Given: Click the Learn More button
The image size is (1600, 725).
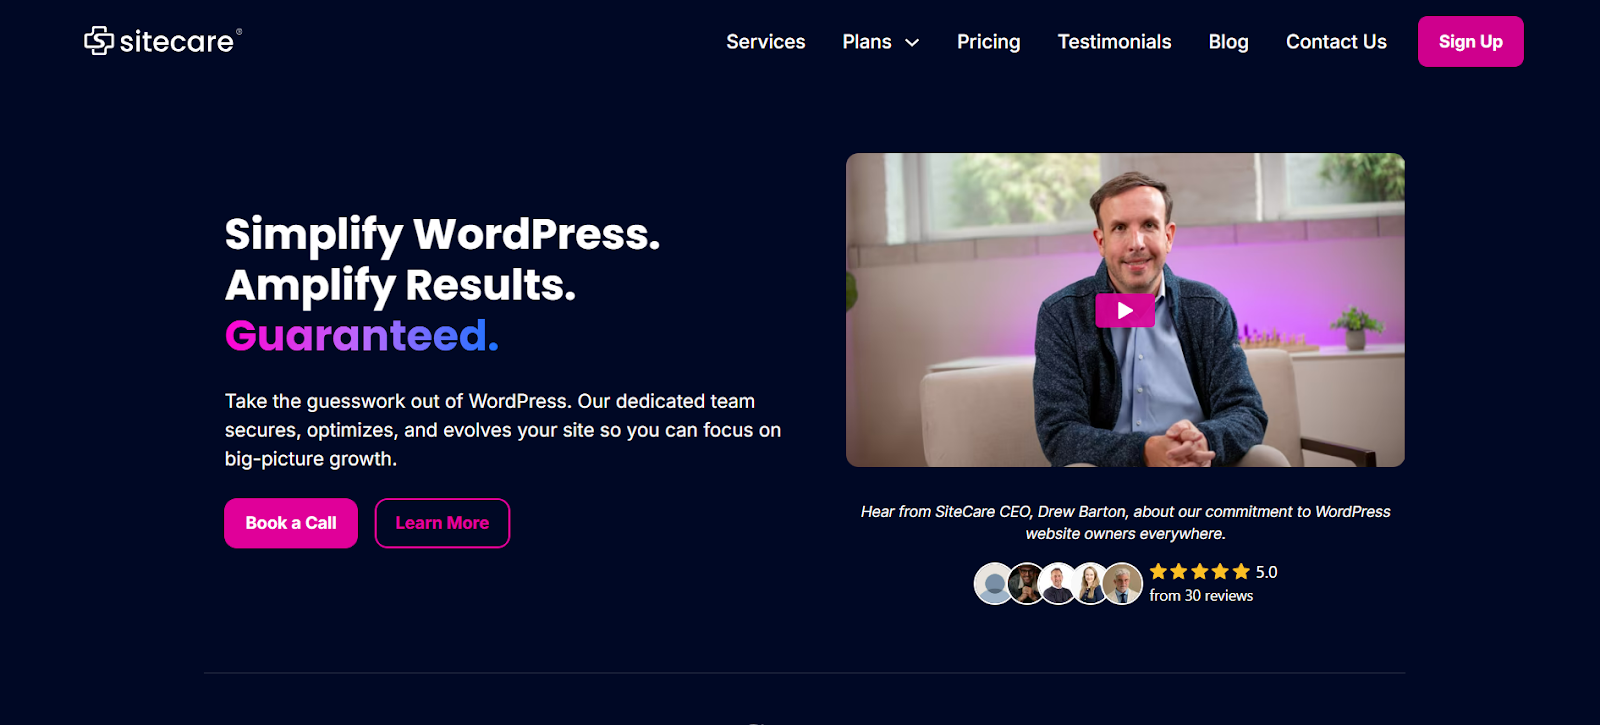Looking at the screenshot, I should [442, 523].
